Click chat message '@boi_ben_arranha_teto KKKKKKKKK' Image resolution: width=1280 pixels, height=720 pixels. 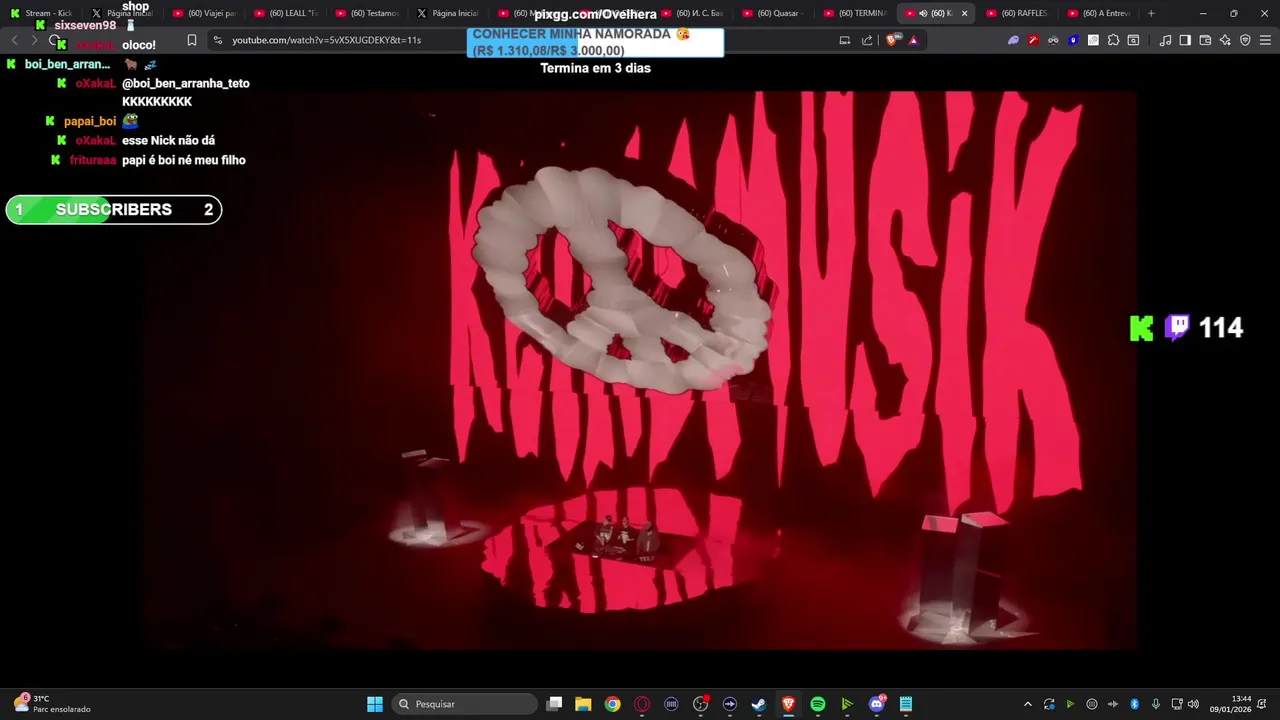(x=186, y=92)
